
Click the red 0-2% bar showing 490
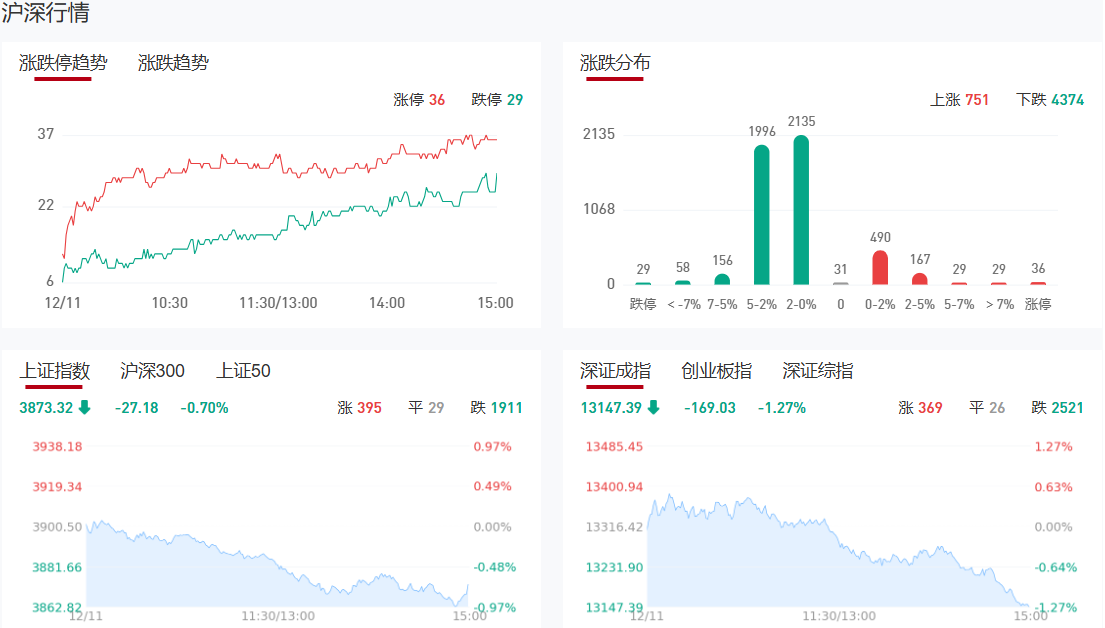point(880,267)
